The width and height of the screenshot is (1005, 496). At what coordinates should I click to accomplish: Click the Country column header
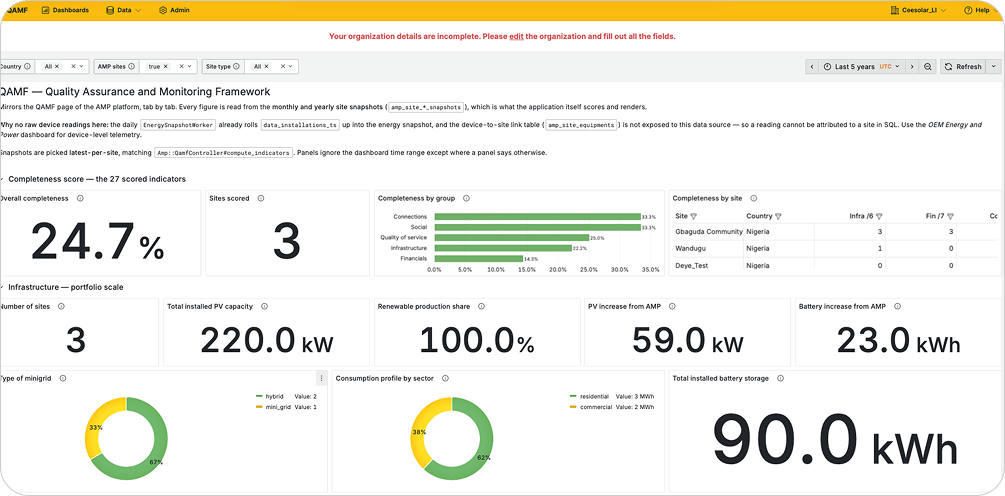(760, 217)
